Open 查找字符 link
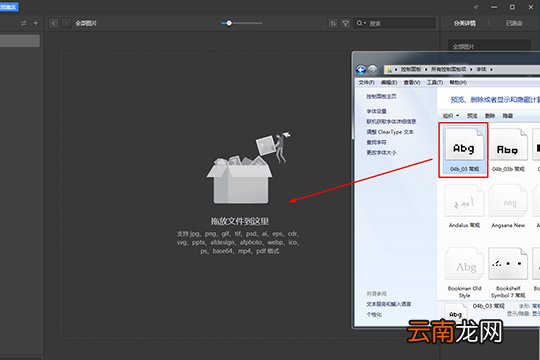The width and height of the screenshot is (540, 360). click(376, 142)
